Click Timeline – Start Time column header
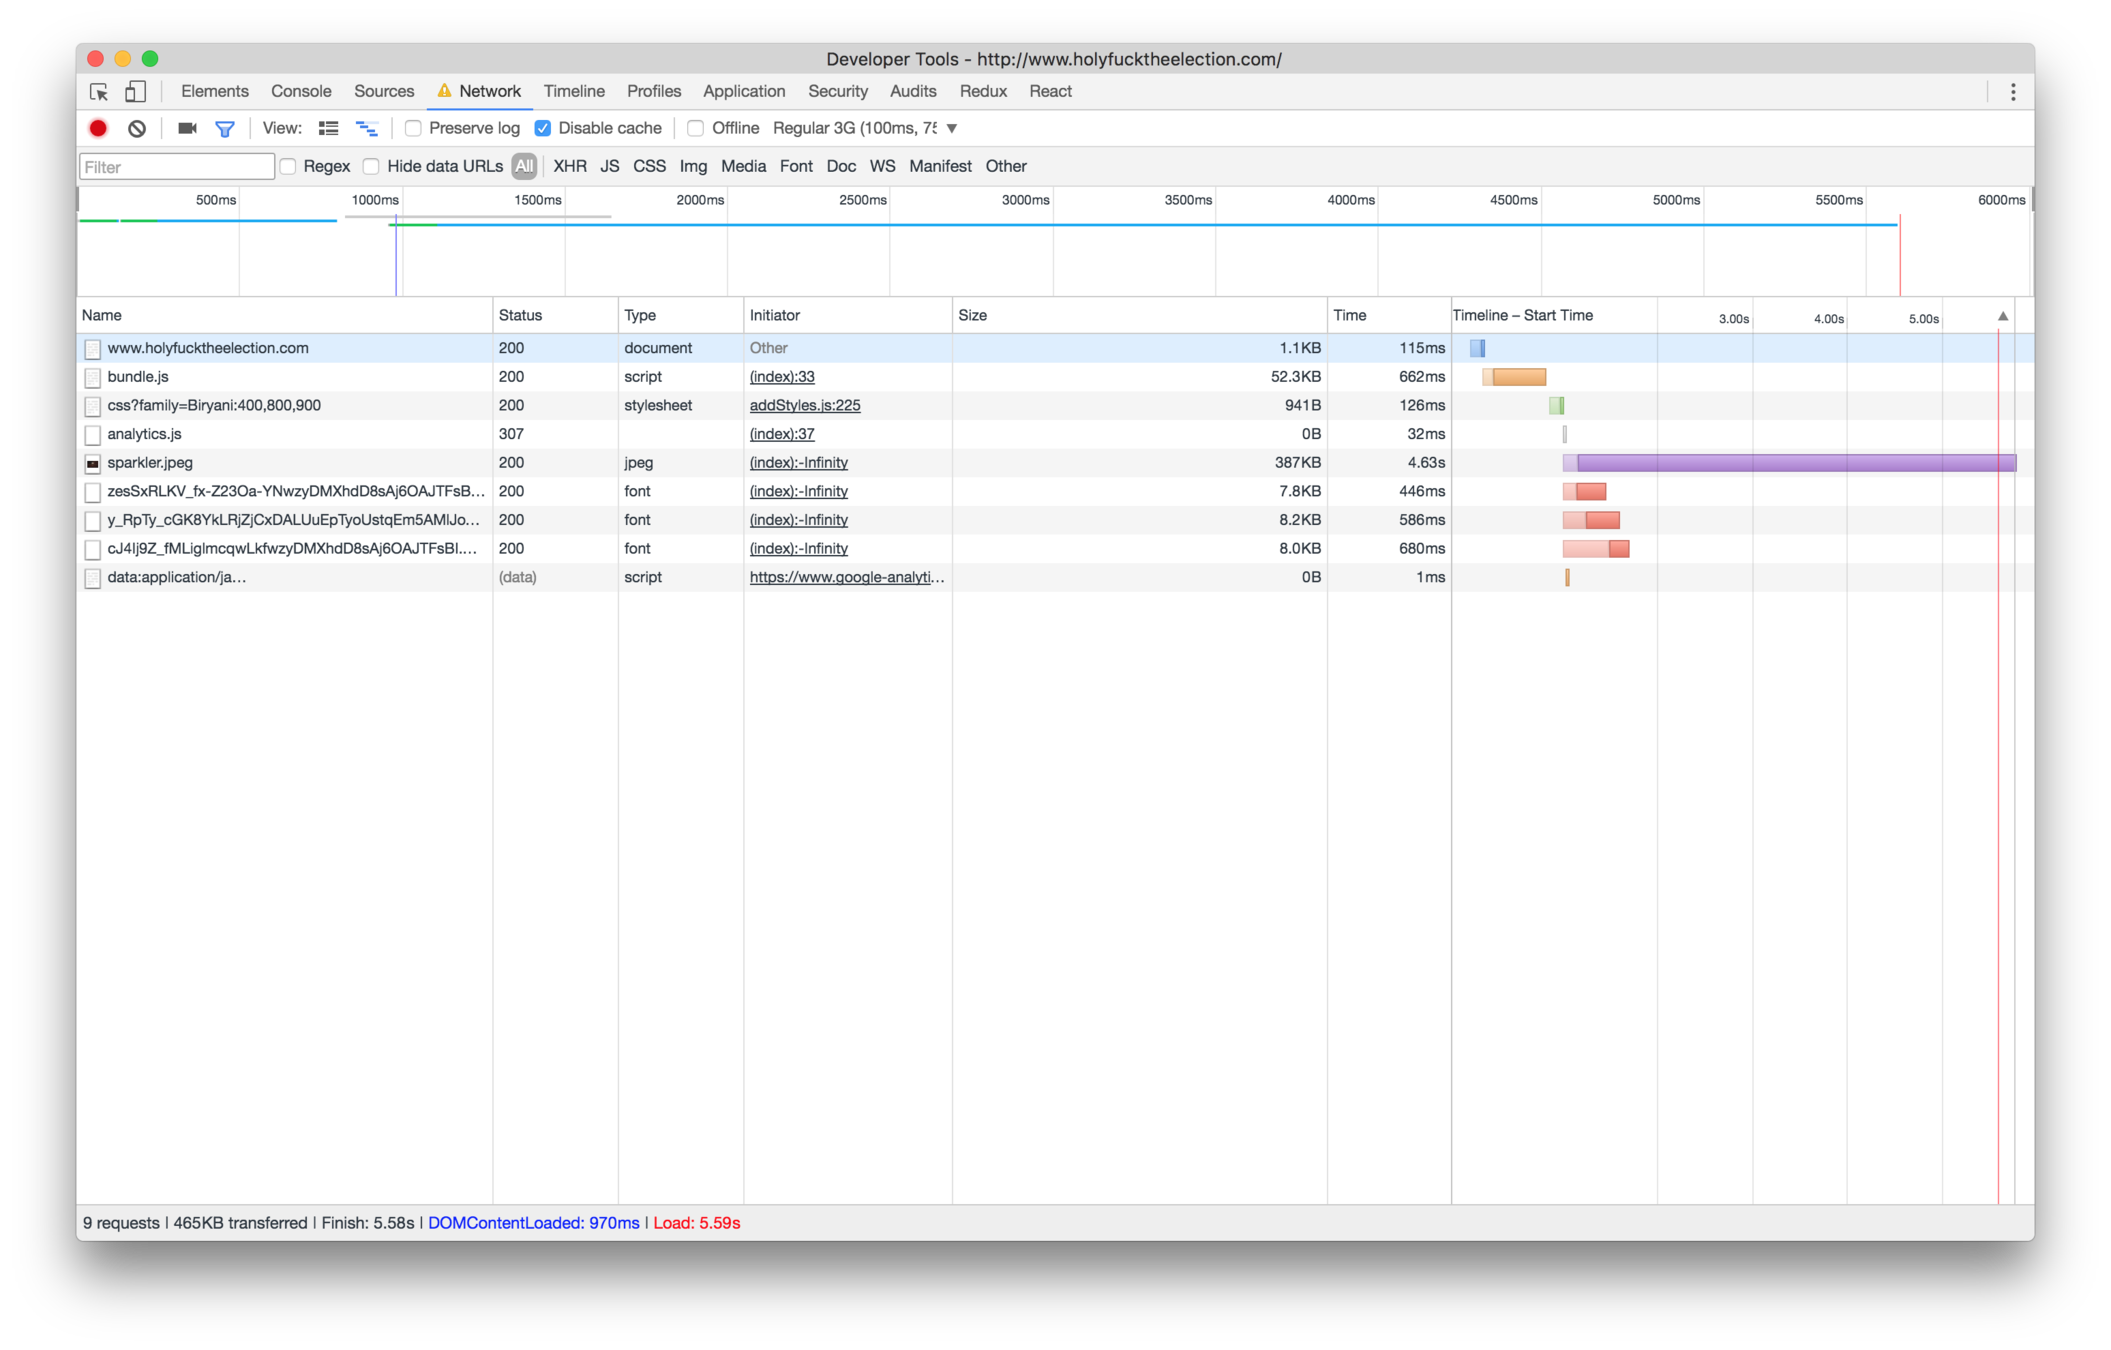 pyautogui.click(x=1522, y=315)
